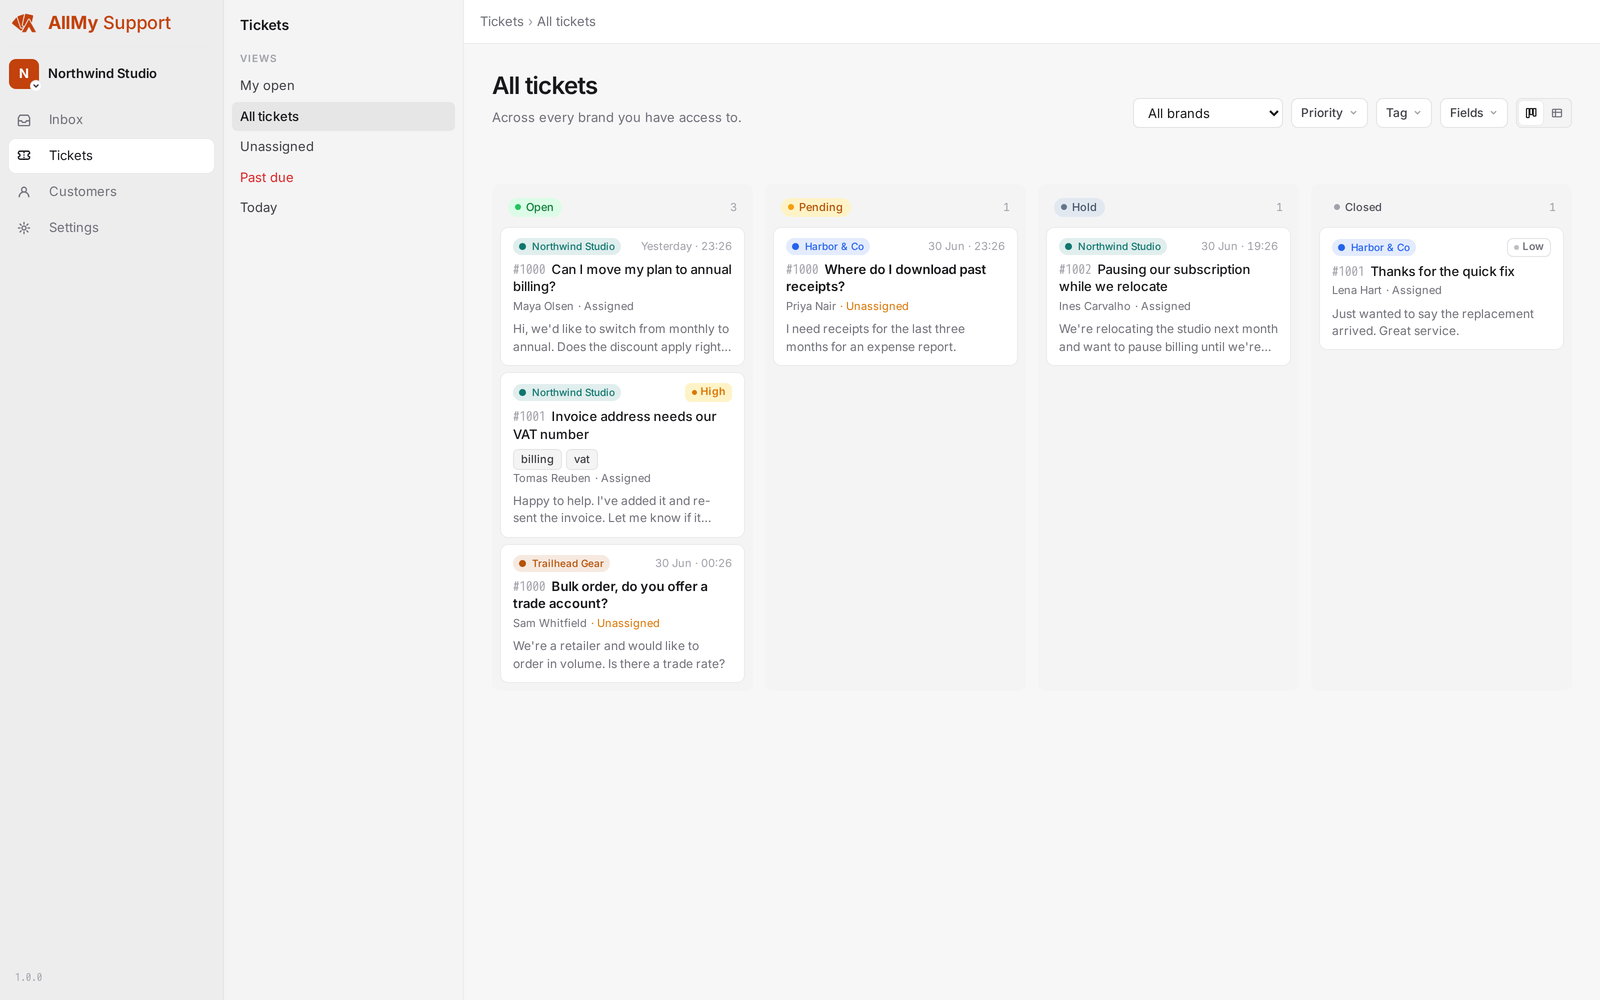This screenshot has width=1600, height=1000.
Task: Click the Closed column status label
Action: (1357, 207)
